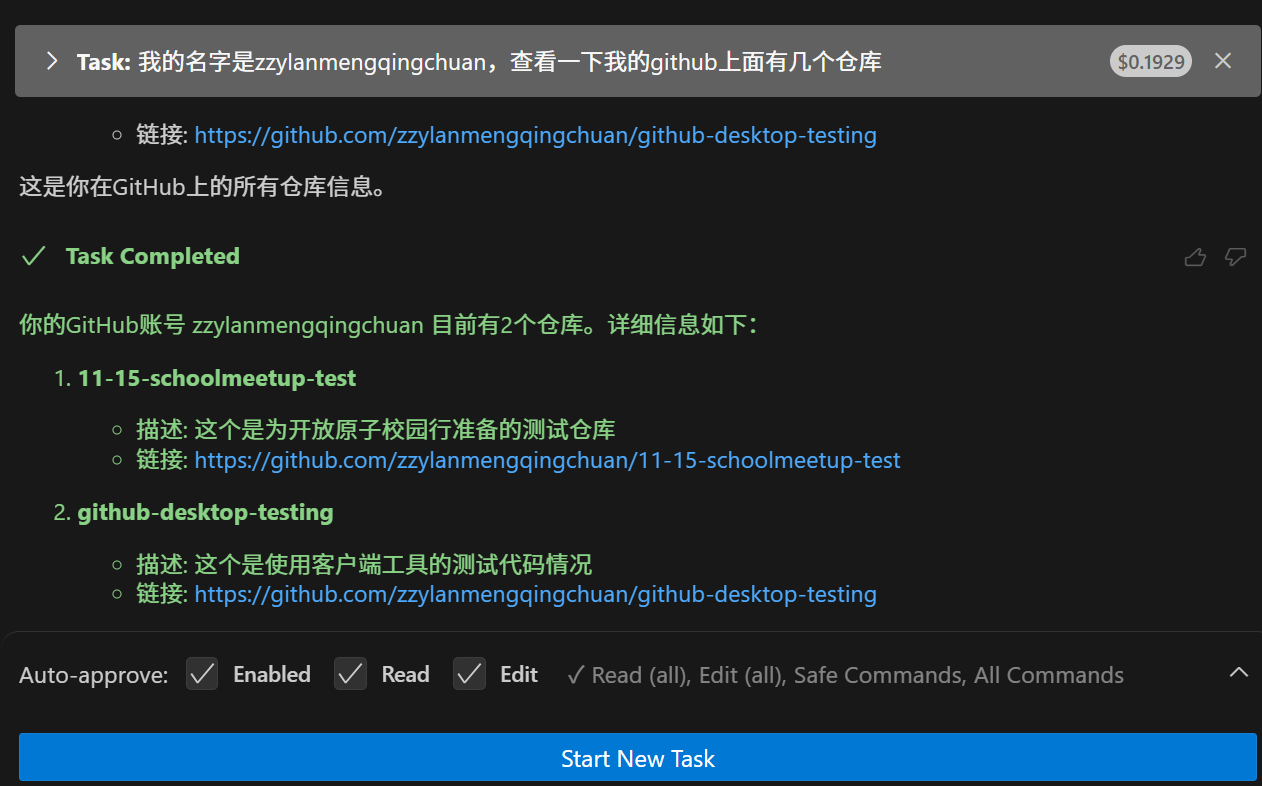Give thumbs up feedback on Task Completed
1262x786 pixels.
1195,257
